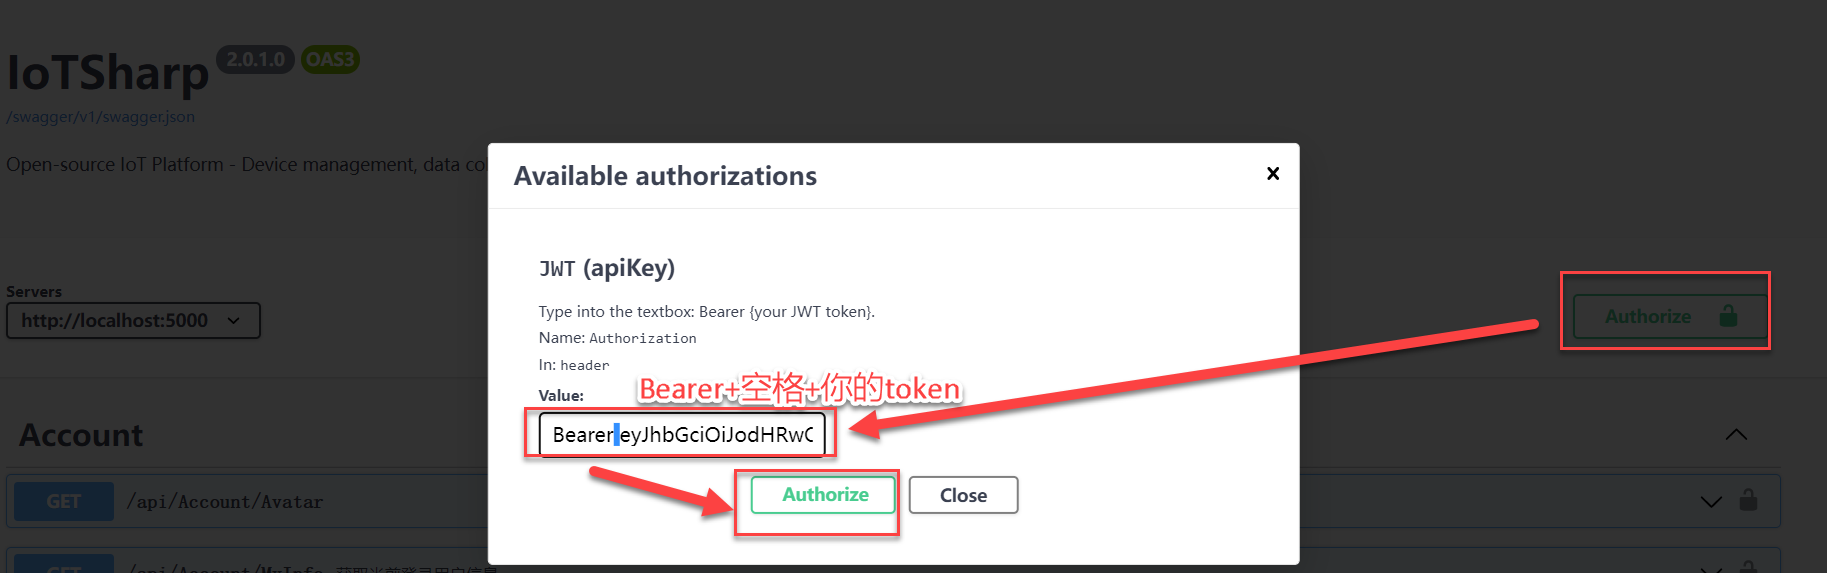Open the Servers dropdown showing localhost:5000

click(133, 321)
